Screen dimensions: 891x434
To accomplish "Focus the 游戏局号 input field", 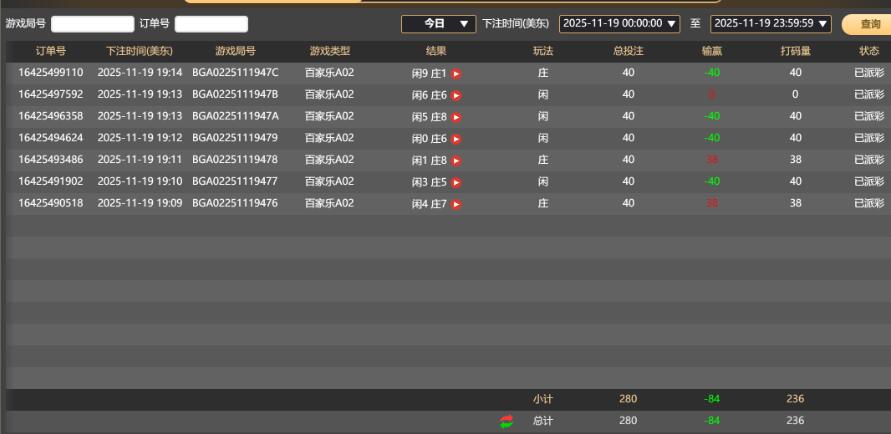I will [x=92, y=24].
